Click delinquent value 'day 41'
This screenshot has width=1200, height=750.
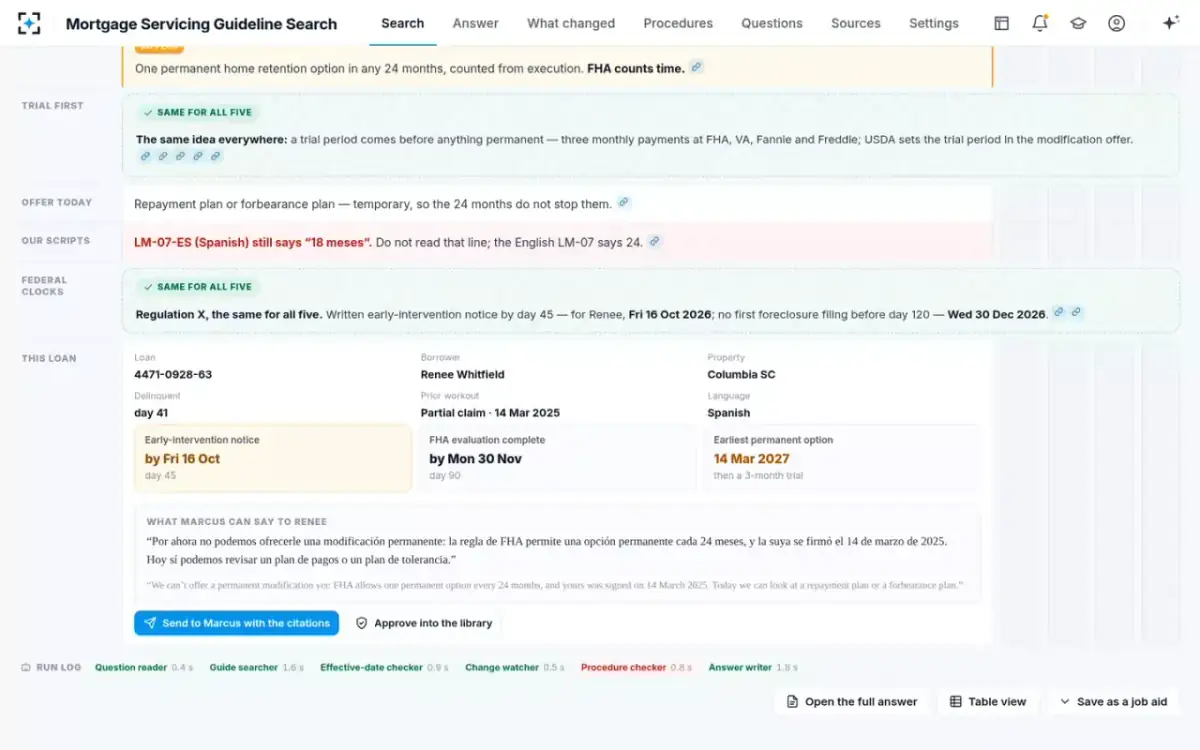click(151, 413)
